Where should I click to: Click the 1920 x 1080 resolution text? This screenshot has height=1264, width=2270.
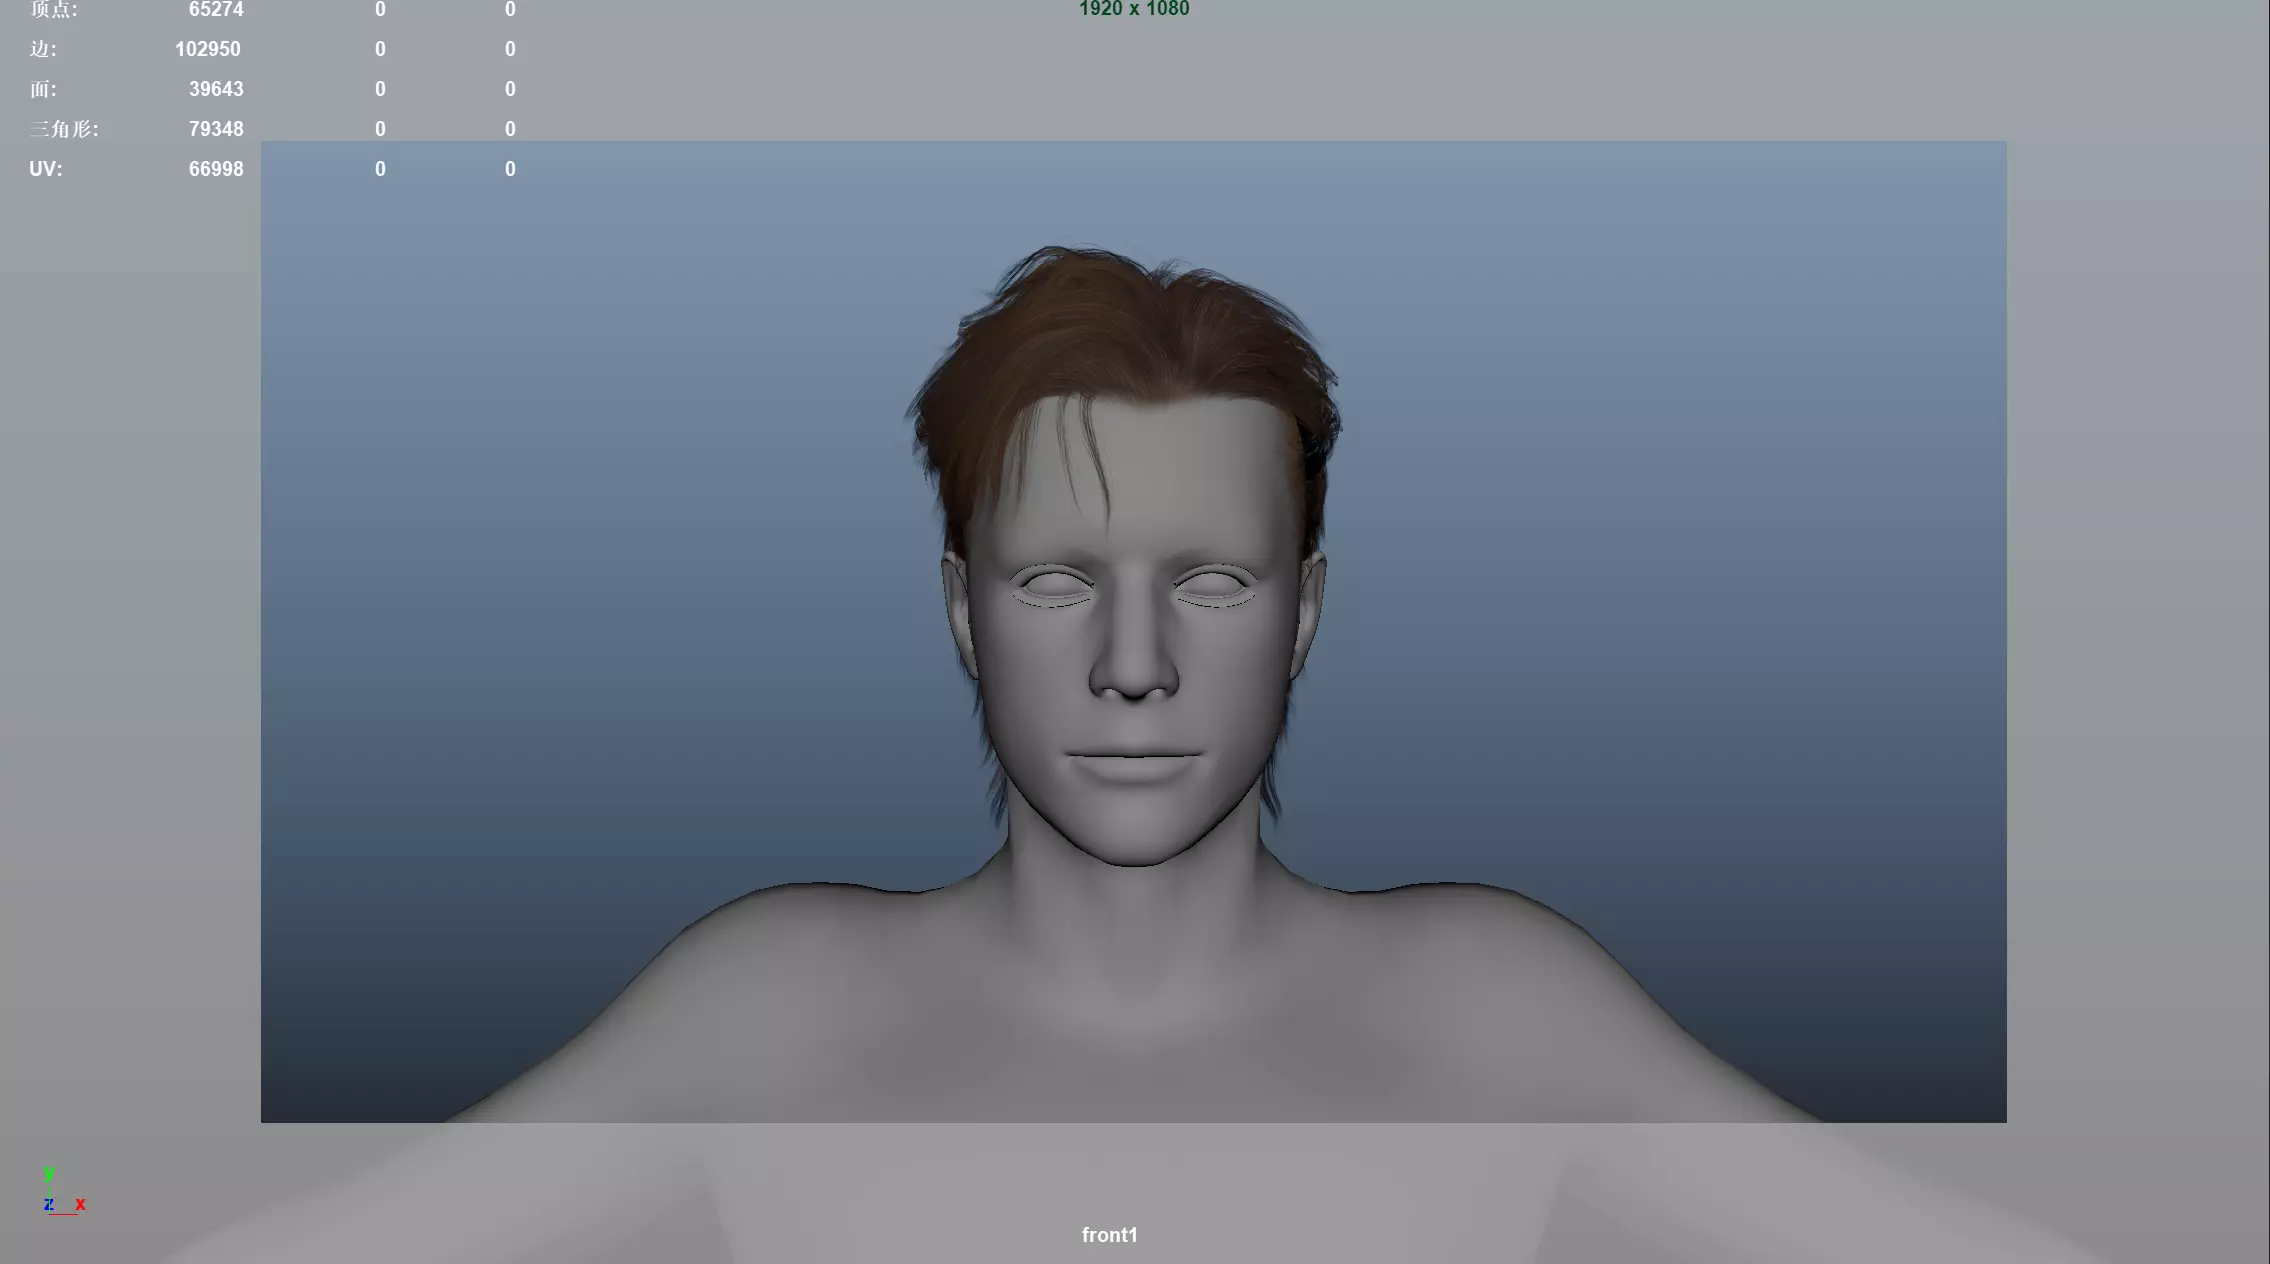[x=1134, y=9]
